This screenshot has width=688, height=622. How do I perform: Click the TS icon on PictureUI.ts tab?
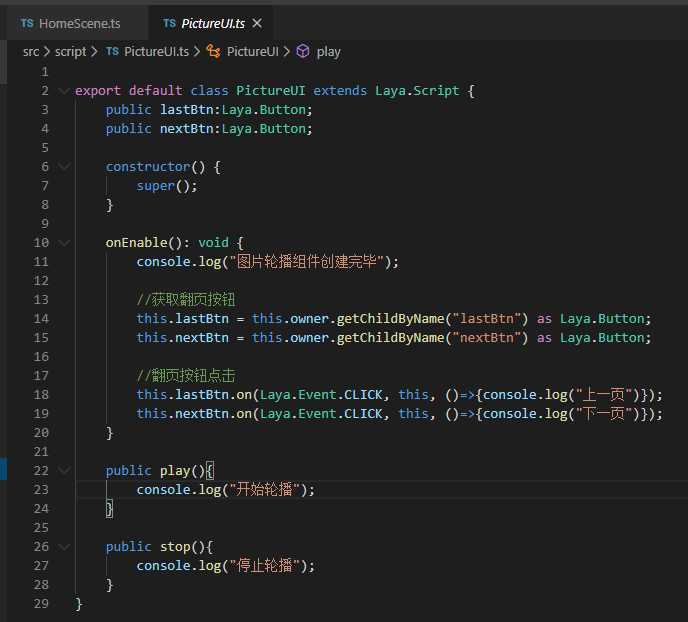point(169,23)
